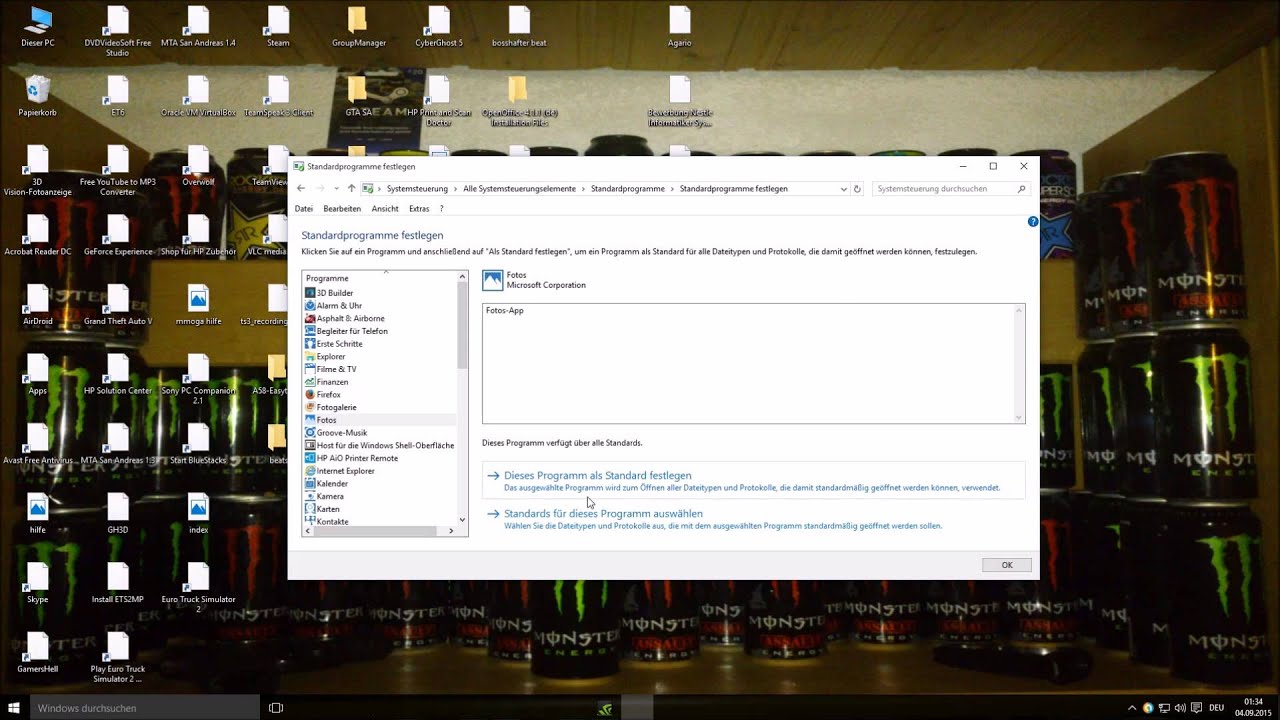Click the program list scroll-down arrow
Viewport: 1280px width, 720px height.
tap(462, 519)
